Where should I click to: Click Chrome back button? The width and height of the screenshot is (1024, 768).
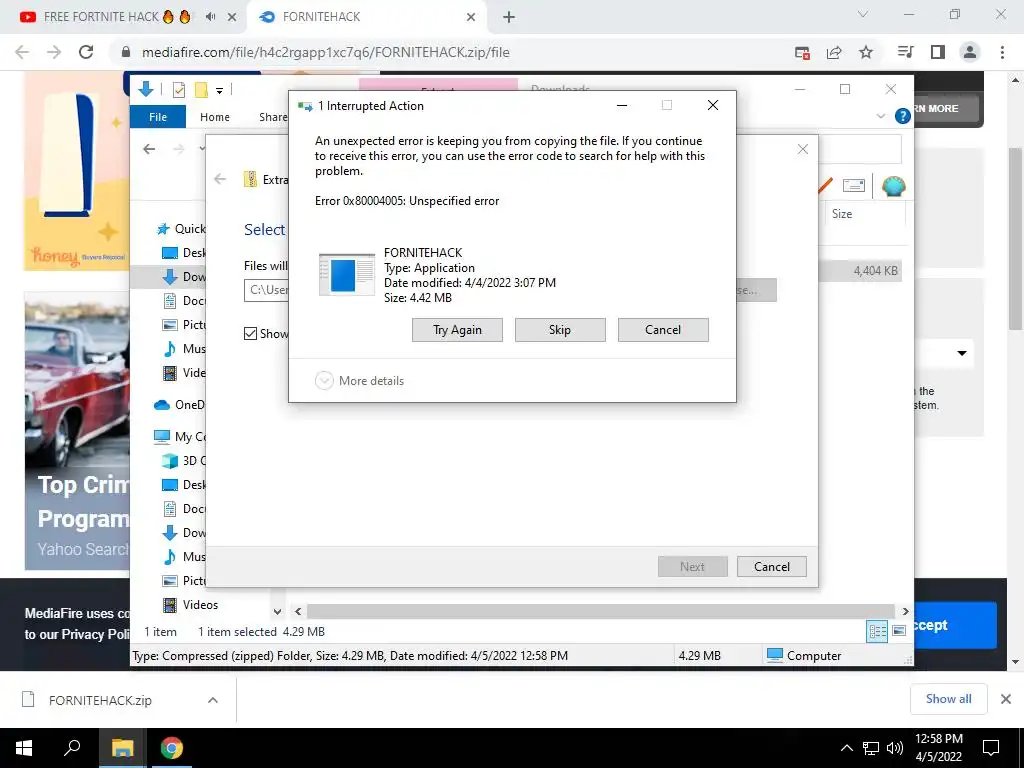pyautogui.click(x=22, y=52)
